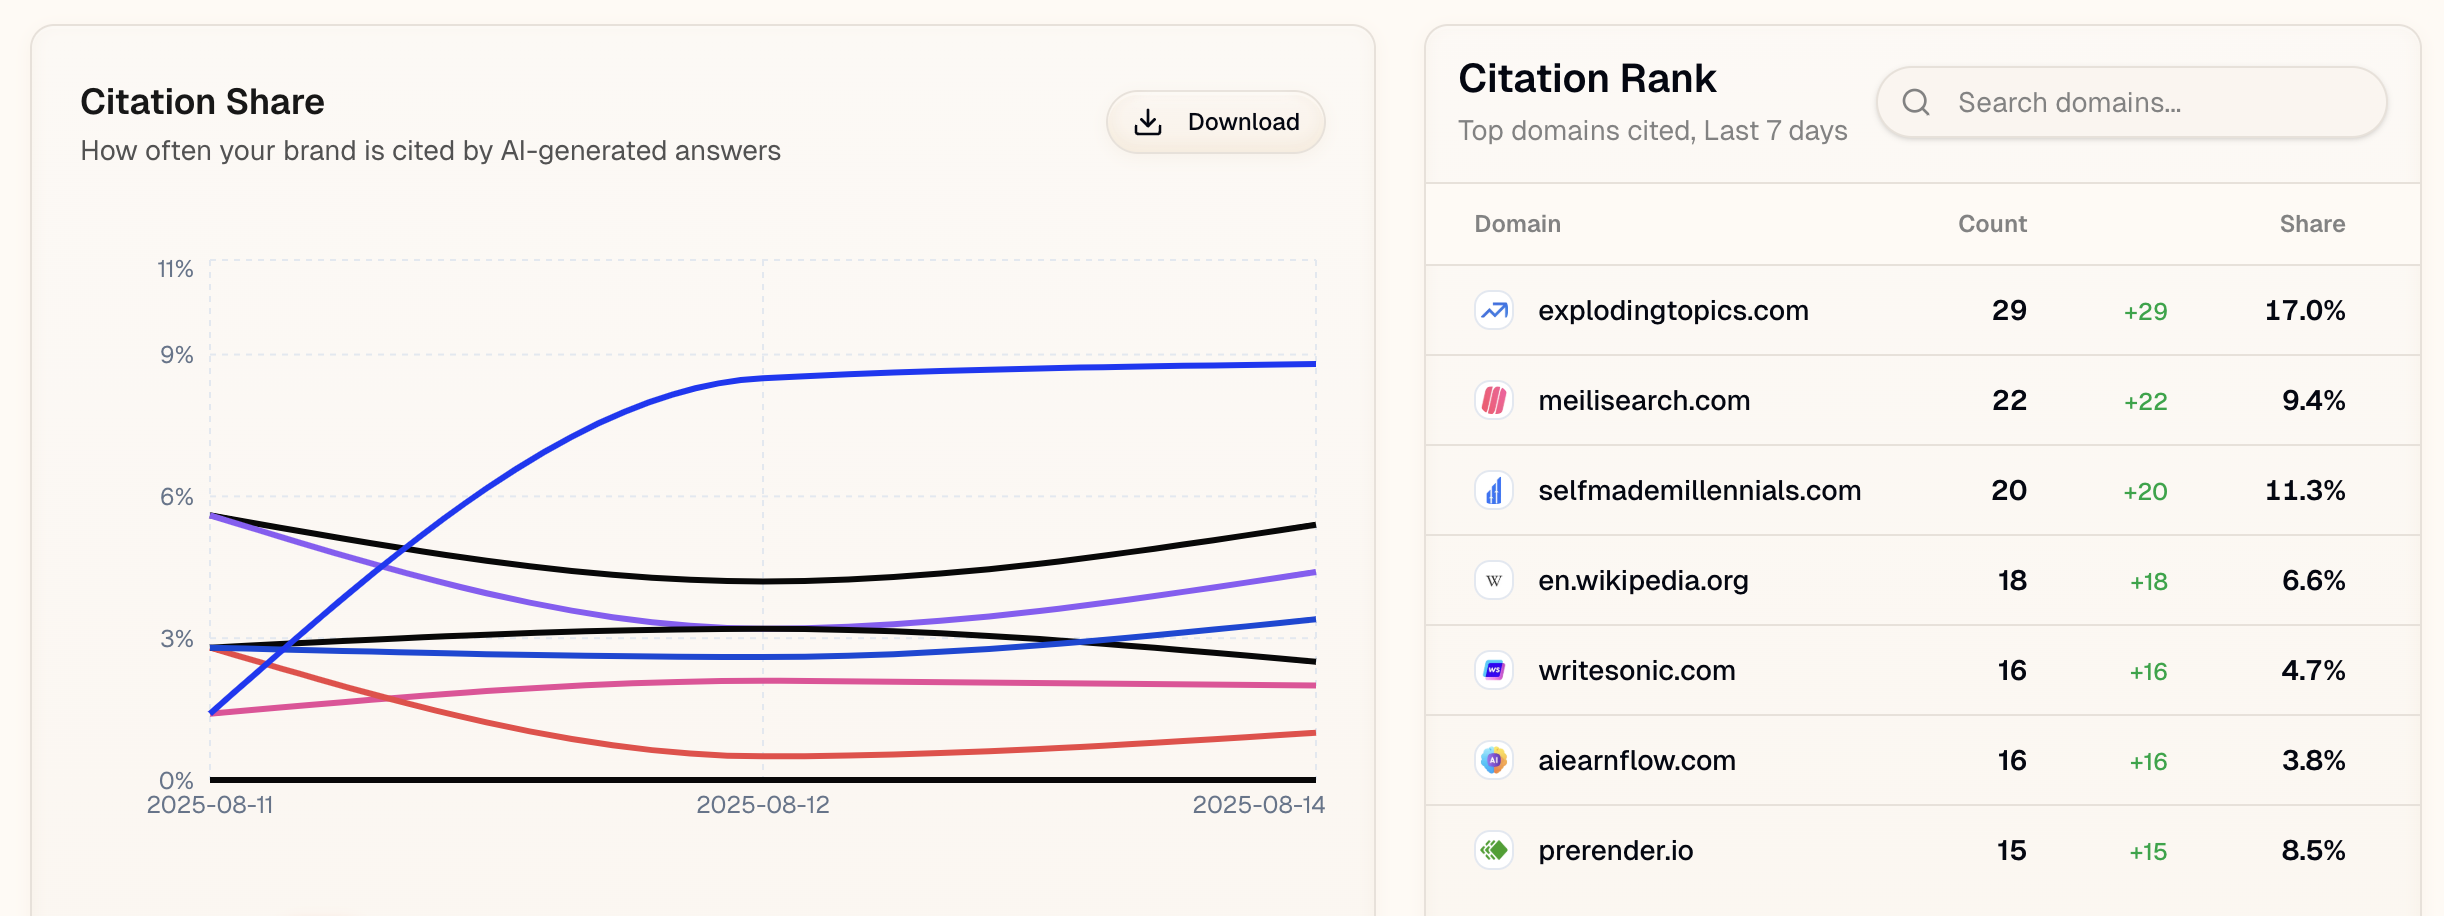Click the 11% y-axis label

click(x=175, y=269)
